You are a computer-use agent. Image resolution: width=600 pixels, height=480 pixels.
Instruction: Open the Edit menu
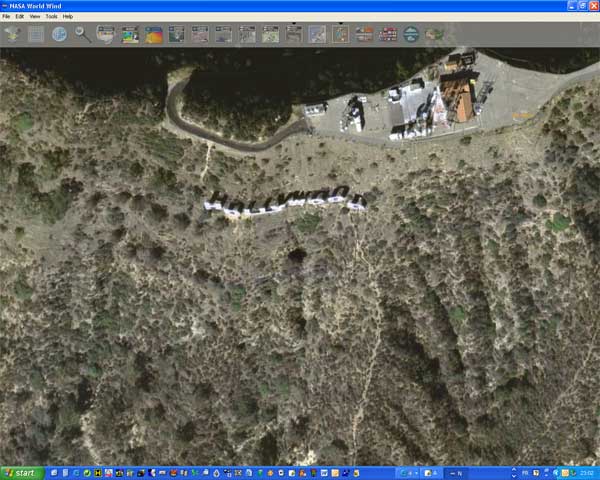20,17
